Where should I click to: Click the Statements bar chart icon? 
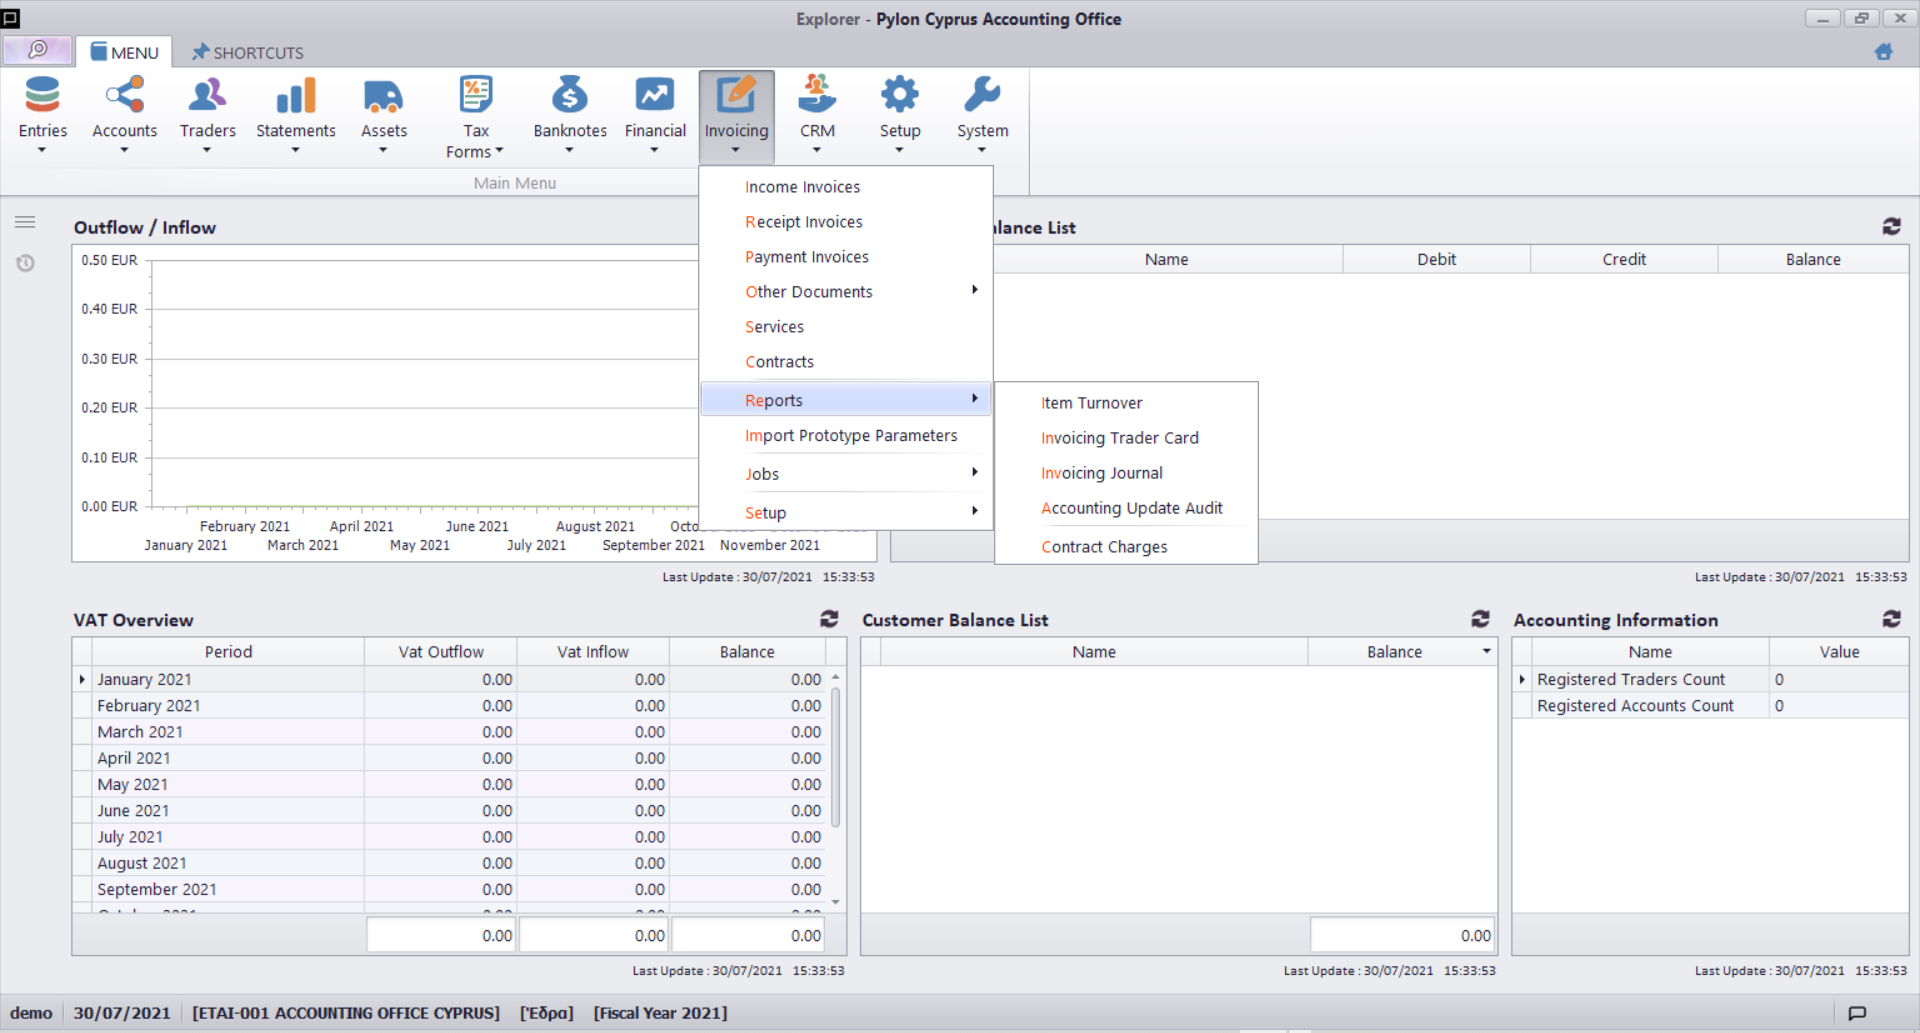pyautogui.click(x=295, y=96)
